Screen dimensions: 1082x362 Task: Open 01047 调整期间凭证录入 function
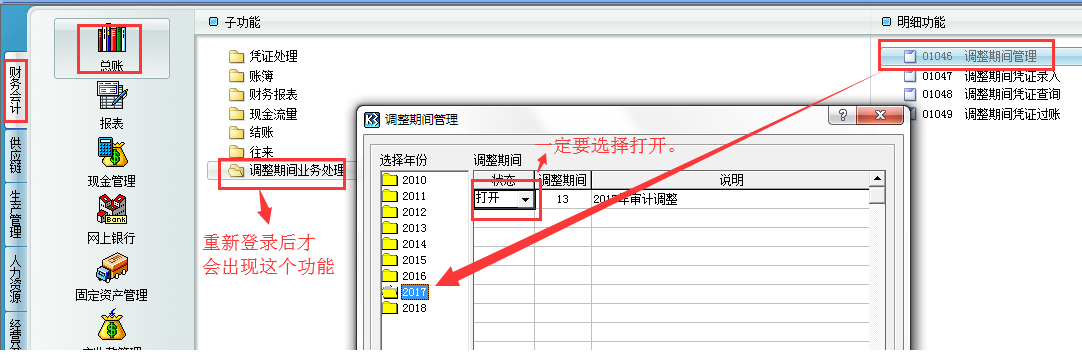(981, 76)
